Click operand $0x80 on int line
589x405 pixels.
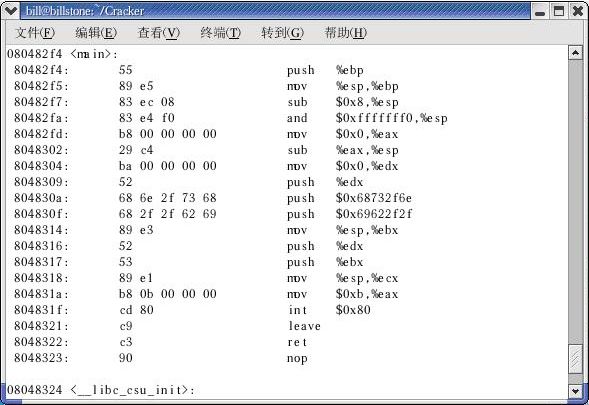[x=353, y=310]
